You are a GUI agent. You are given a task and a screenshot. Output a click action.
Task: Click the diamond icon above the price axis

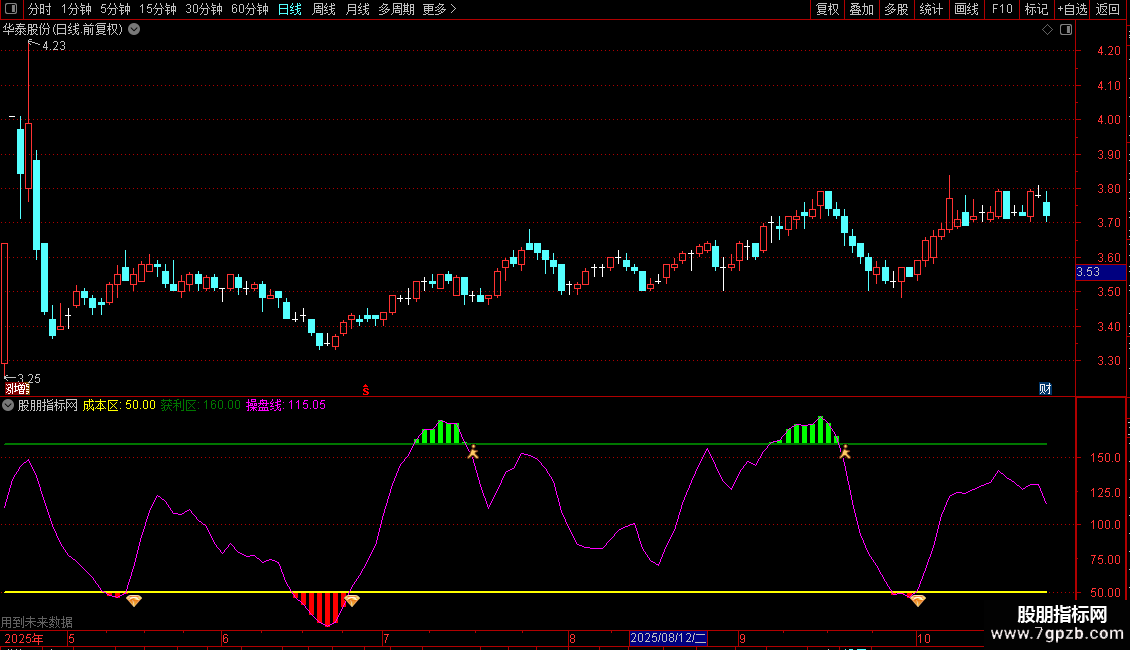pyautogui.click(x=1047, y=29)
